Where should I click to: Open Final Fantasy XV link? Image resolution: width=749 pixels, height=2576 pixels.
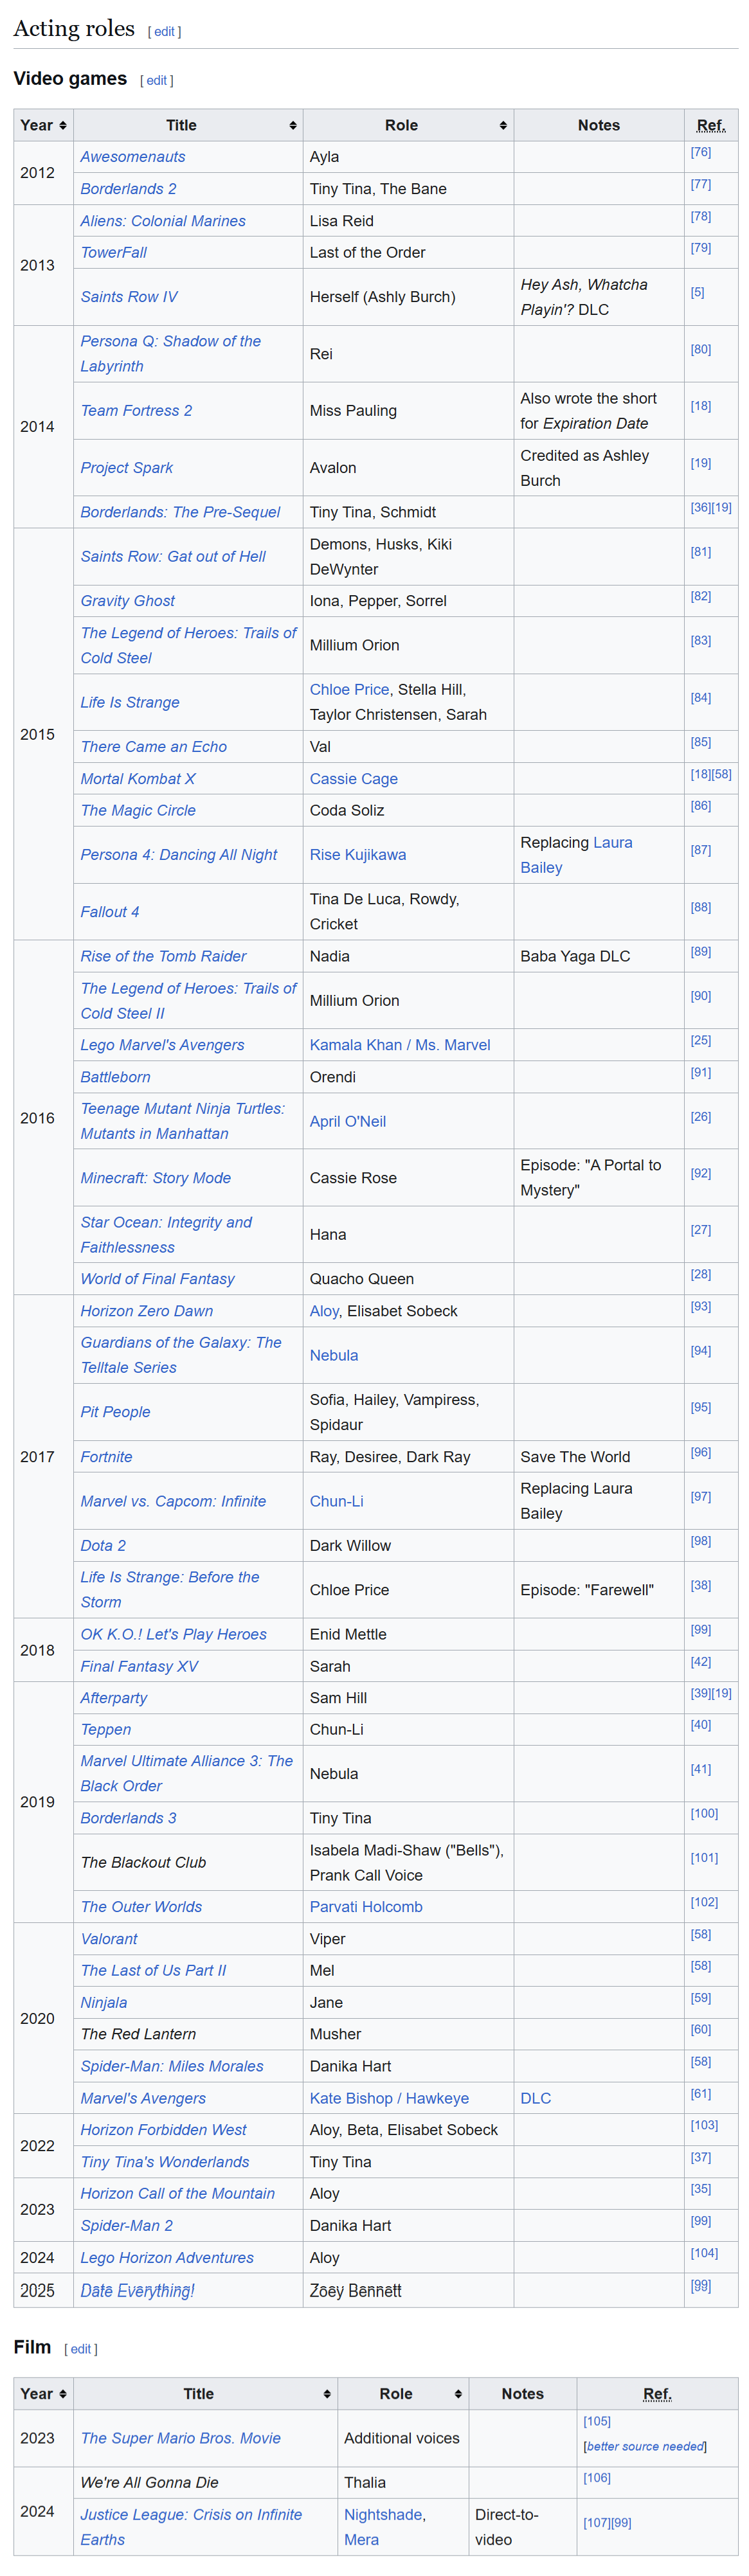(140, 1666)
